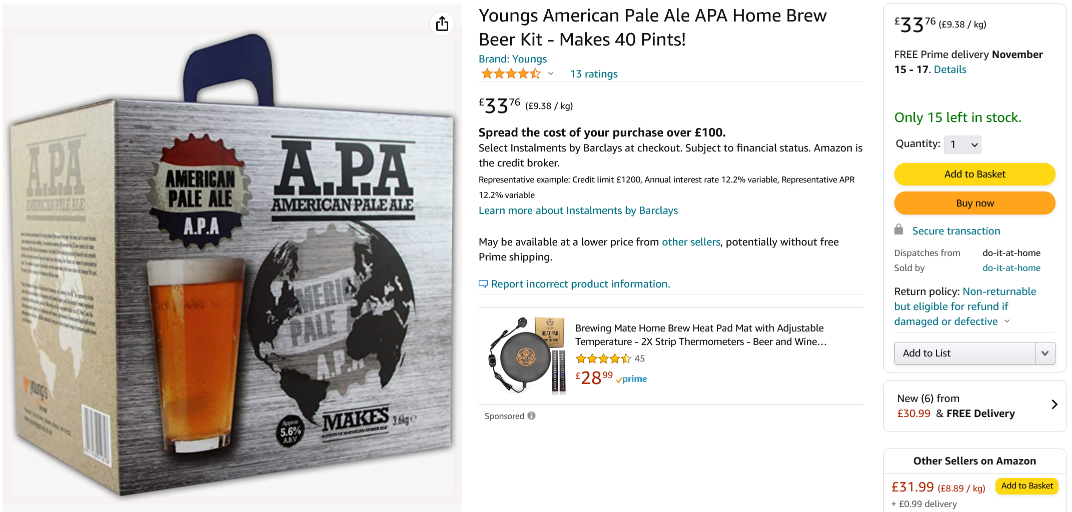Click the padlock icon beside Secure transaction
This screenshot has width=1072, height=512.
(899, 230)
